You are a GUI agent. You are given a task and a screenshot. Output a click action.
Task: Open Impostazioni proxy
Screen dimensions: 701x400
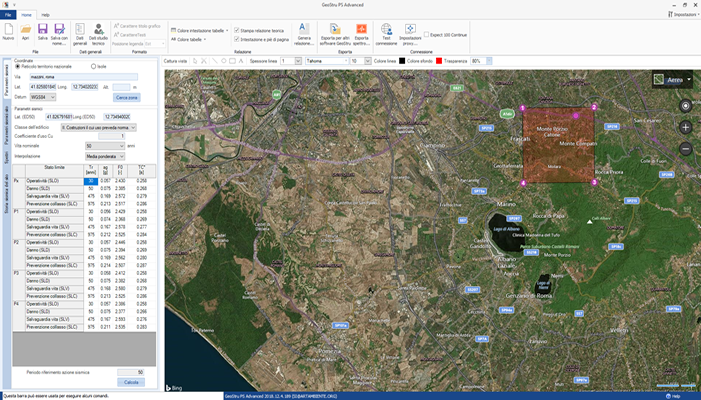tap(410, 34)
